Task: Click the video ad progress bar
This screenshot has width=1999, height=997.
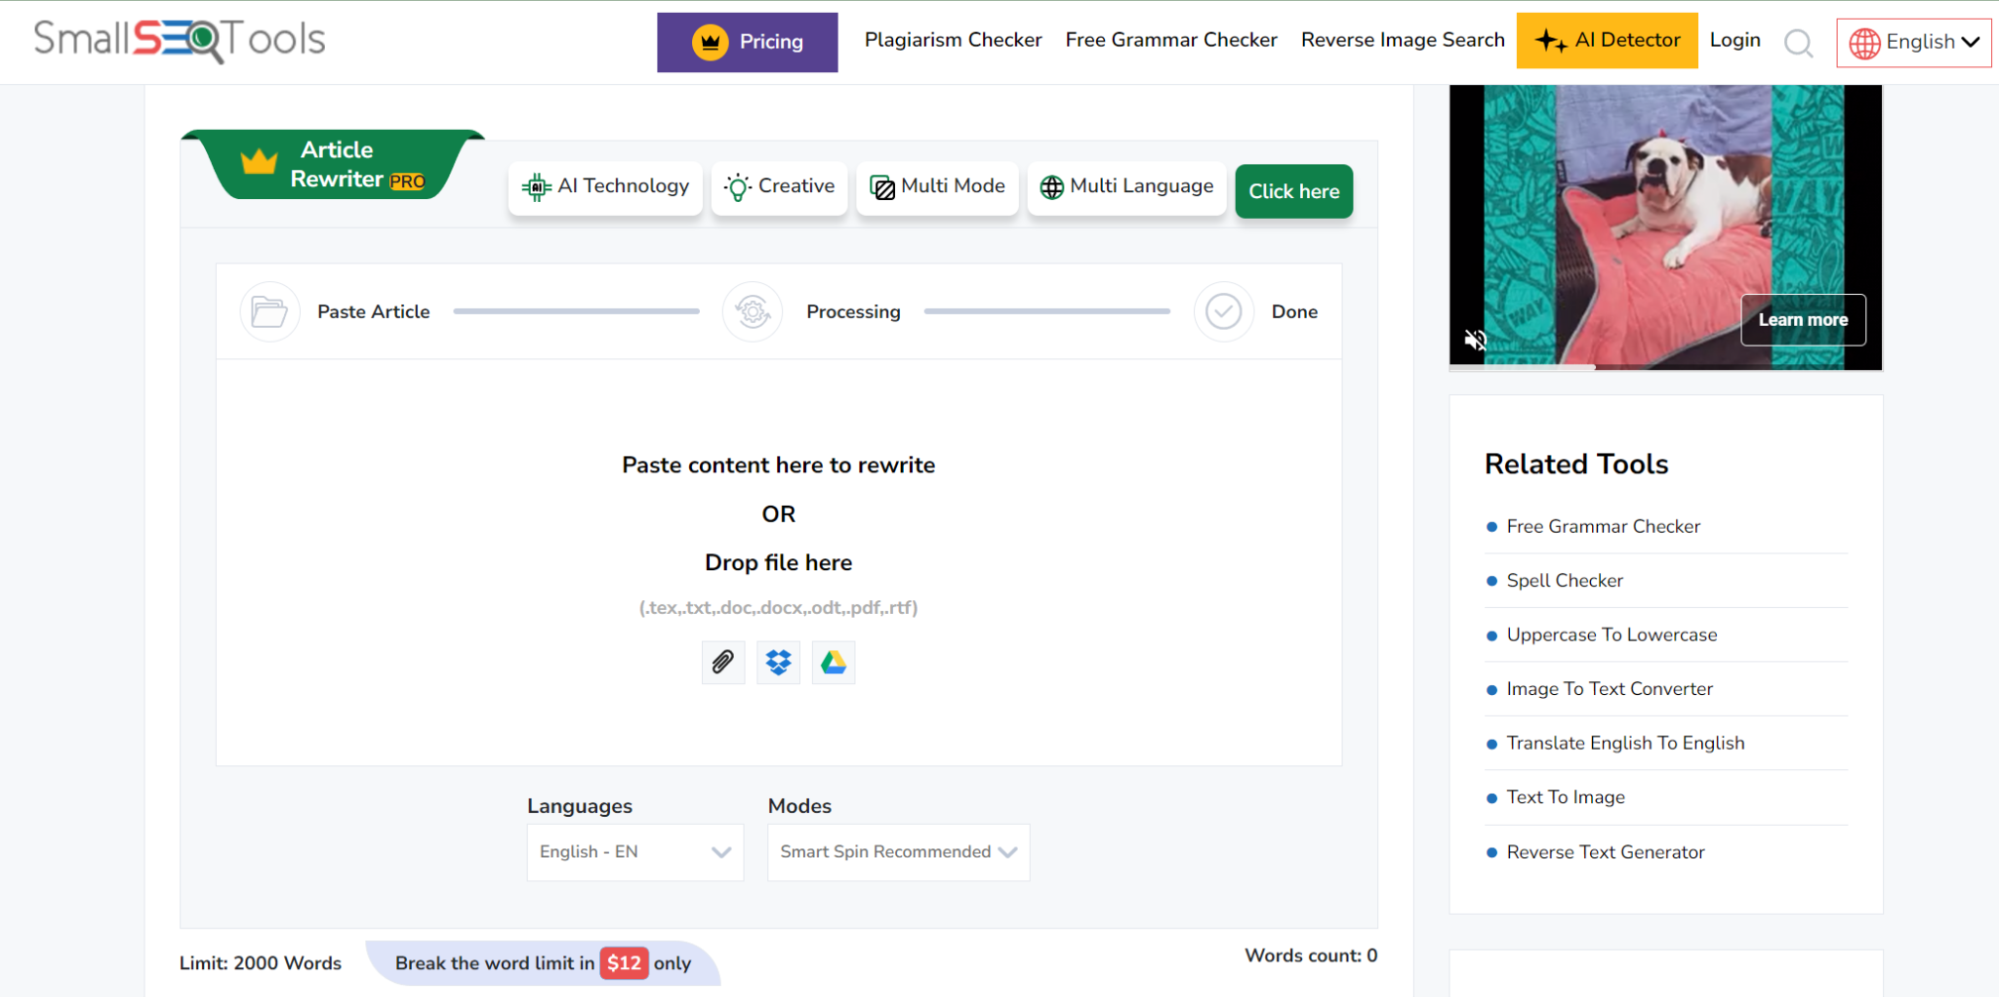Action: point(1666,367)
